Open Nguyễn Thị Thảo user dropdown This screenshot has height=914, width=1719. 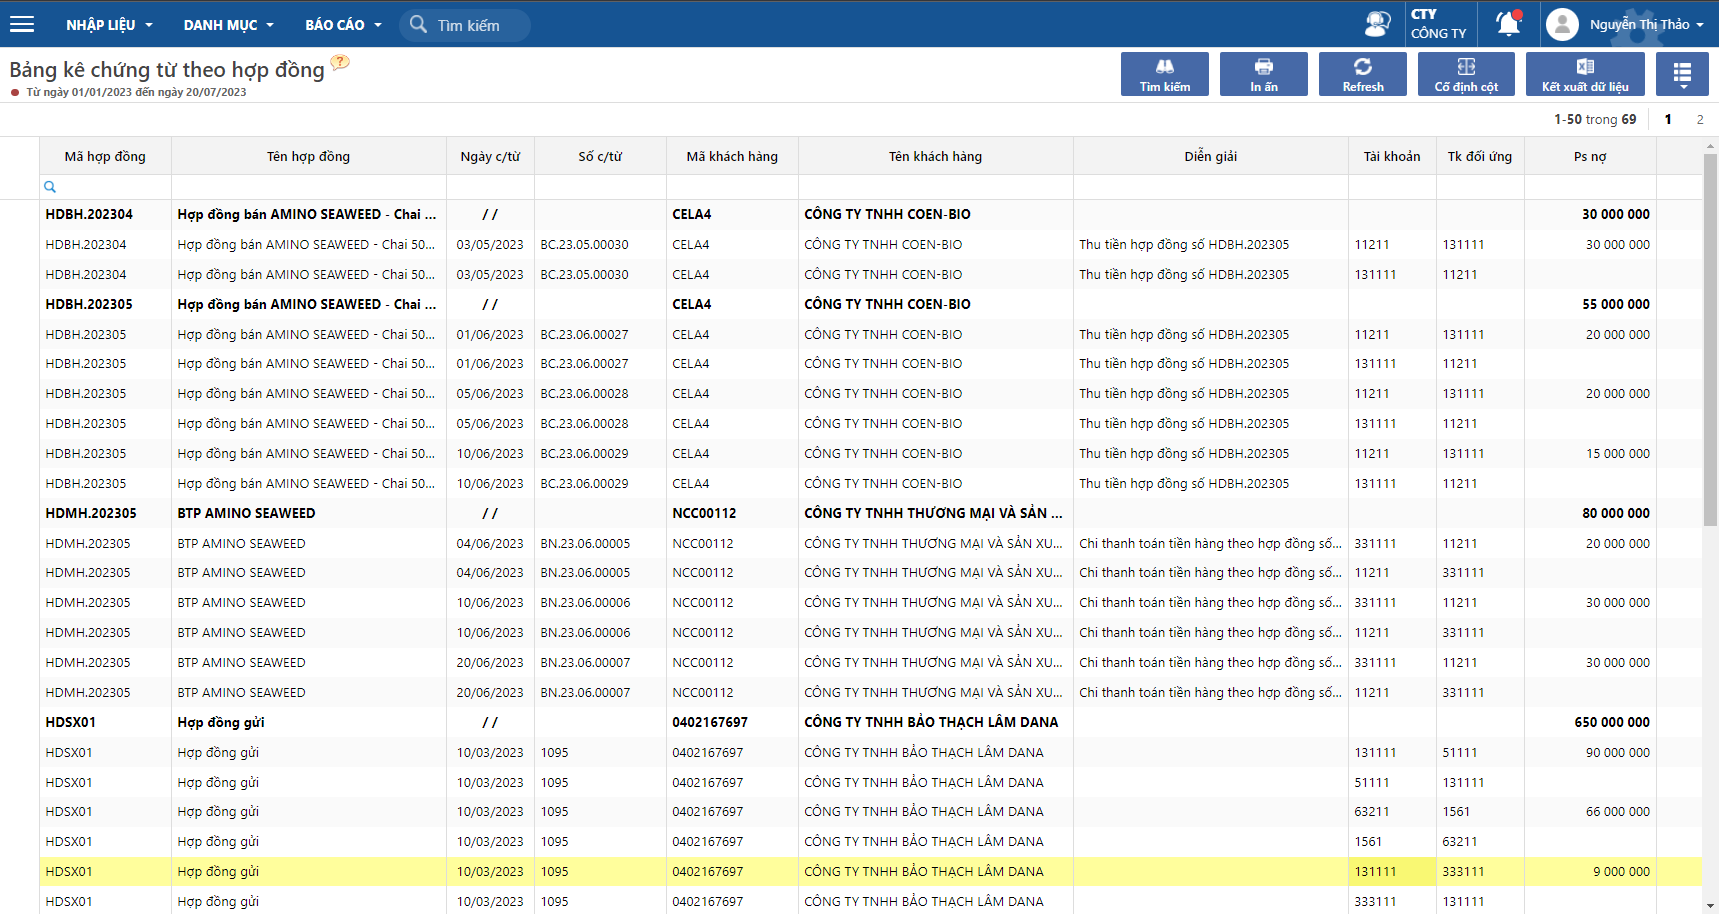(x=1638, y=24)
